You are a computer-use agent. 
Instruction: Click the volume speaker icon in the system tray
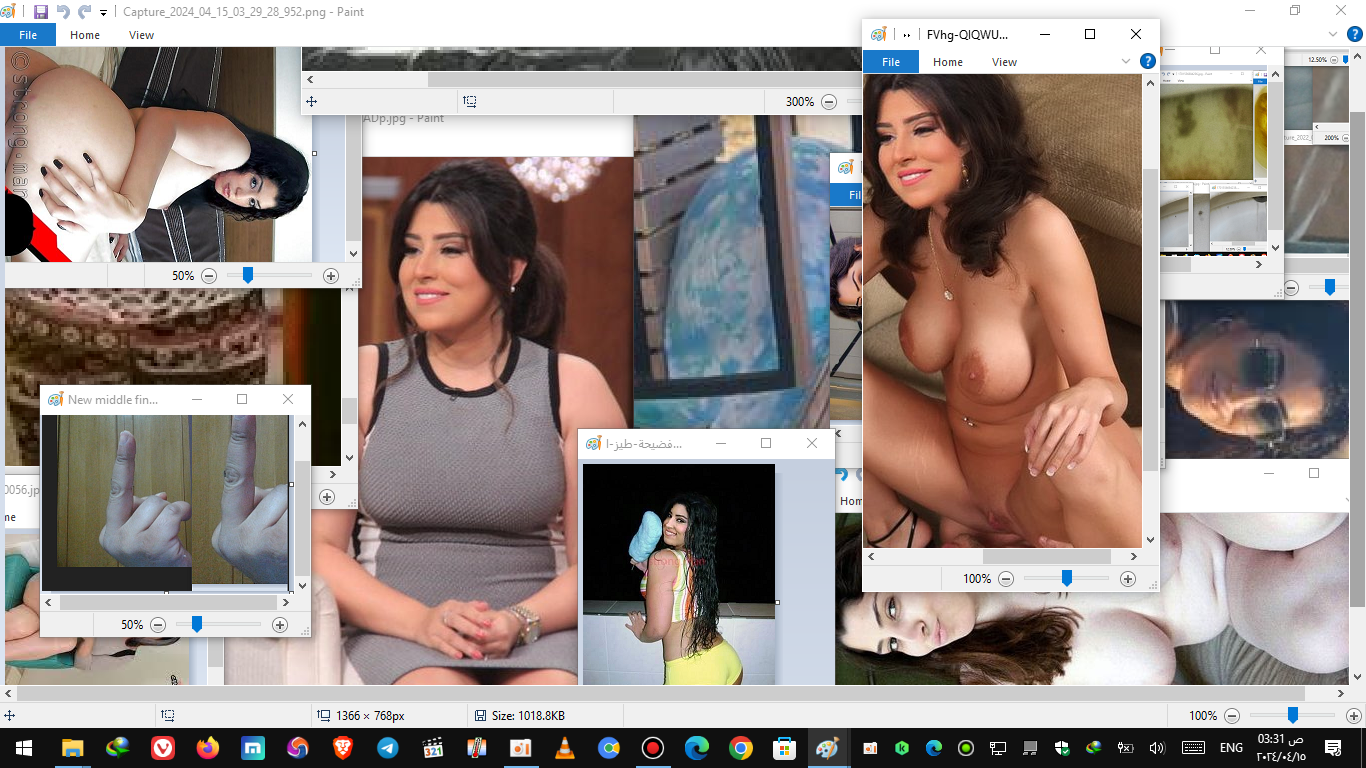(x=1157, y=748)
